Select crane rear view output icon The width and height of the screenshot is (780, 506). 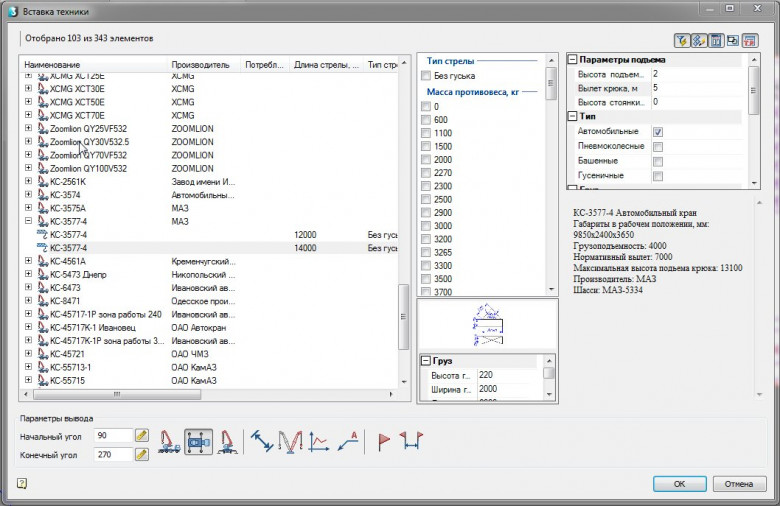tap(227, 442)
